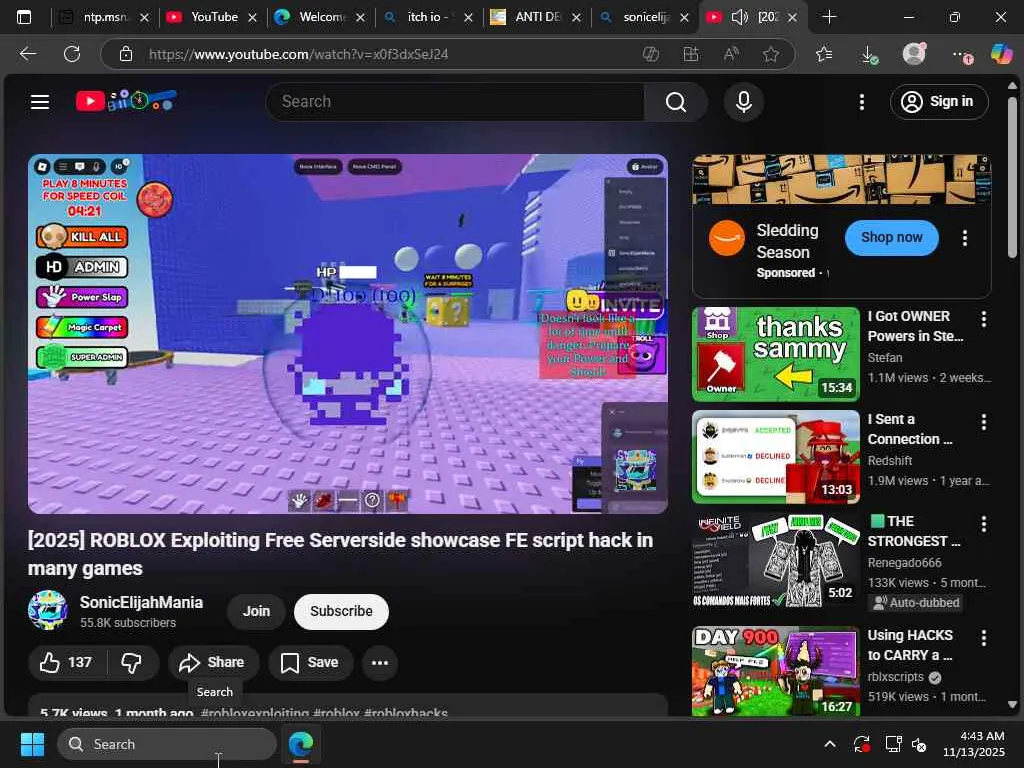Image resolution: width=1024 pixels, height=768 pixels.
Task: Click the Sign in button
Action: 938,102
